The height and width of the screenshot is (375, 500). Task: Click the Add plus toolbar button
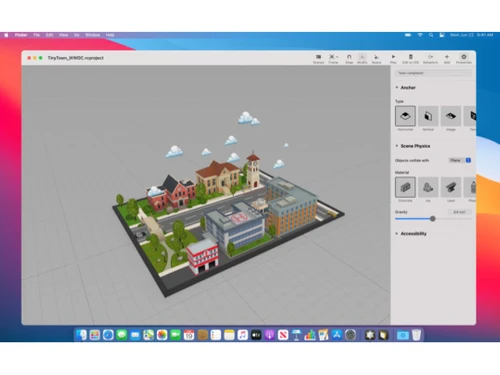click(x=447, y=59)
